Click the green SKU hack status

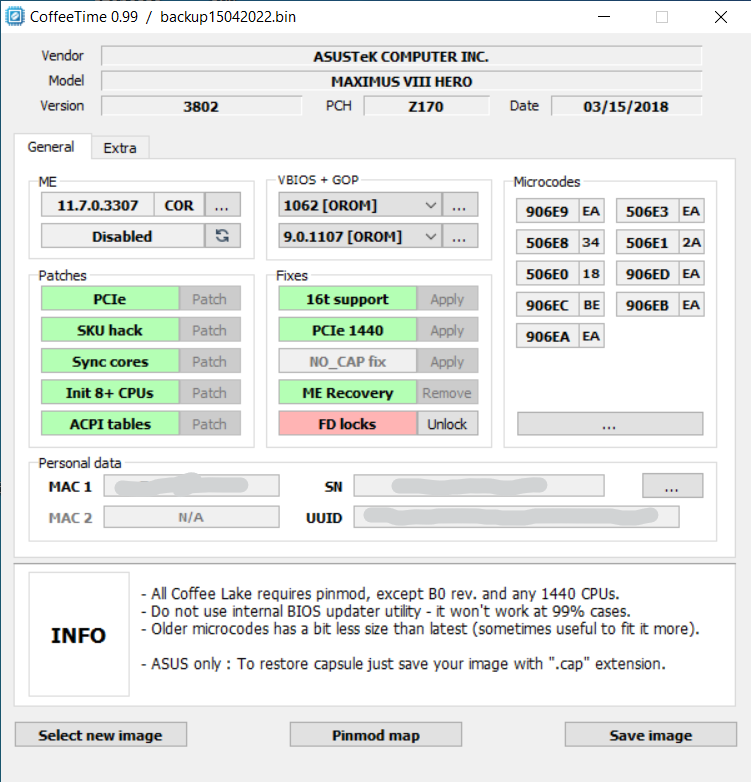(x=110, y=330)
